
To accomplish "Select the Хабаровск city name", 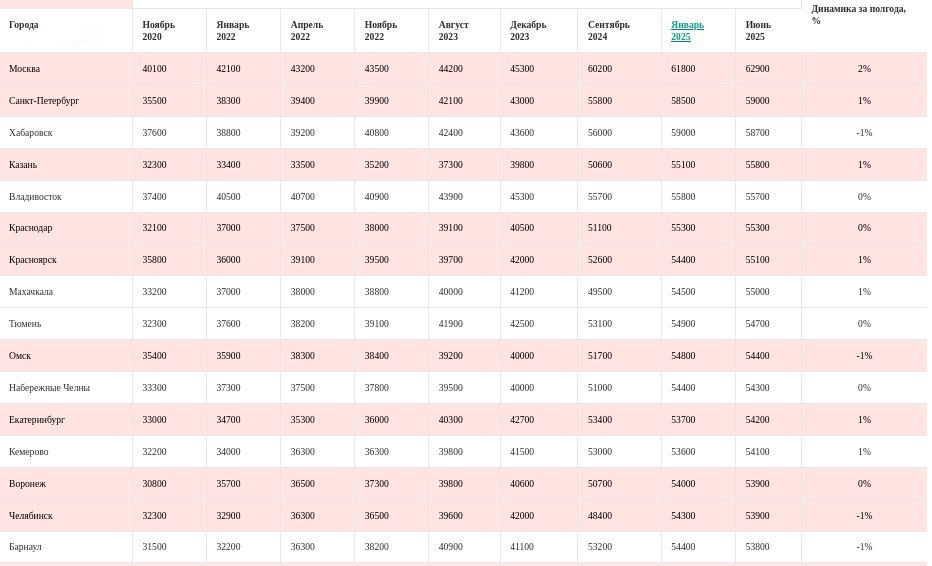I will tap(31, 133).
